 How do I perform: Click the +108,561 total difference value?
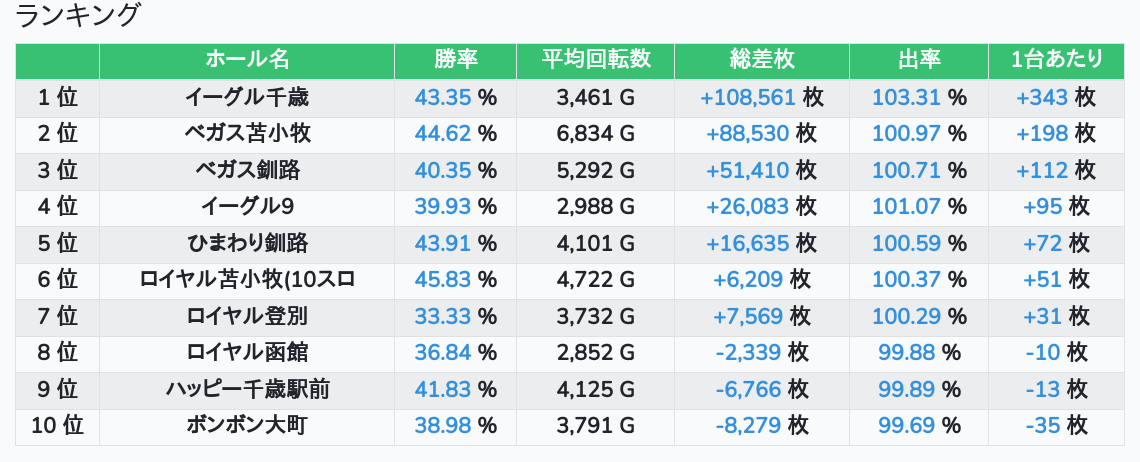point(748,98)
